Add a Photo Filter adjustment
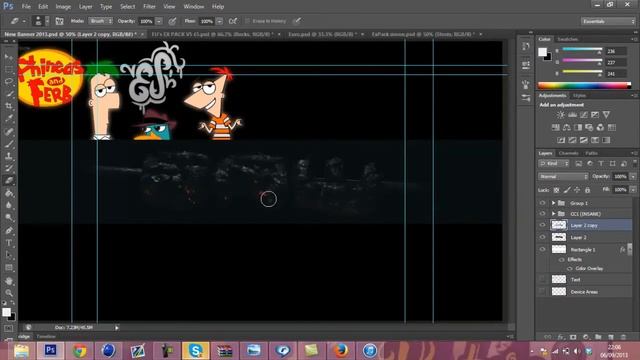 pyautogui.click(x=589, y=127)
